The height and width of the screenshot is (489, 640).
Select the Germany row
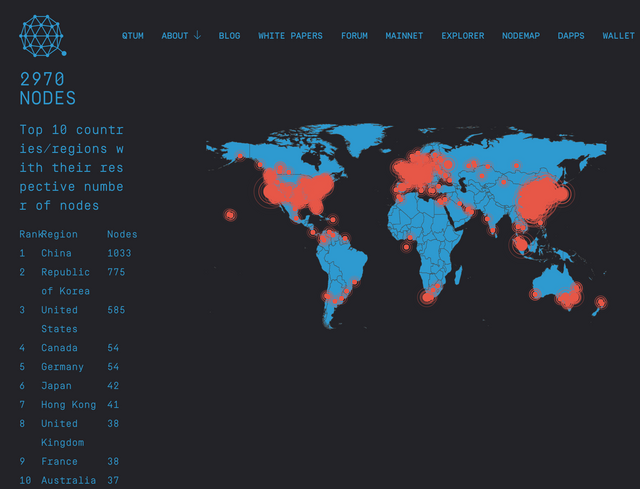(x=69, y=367)
